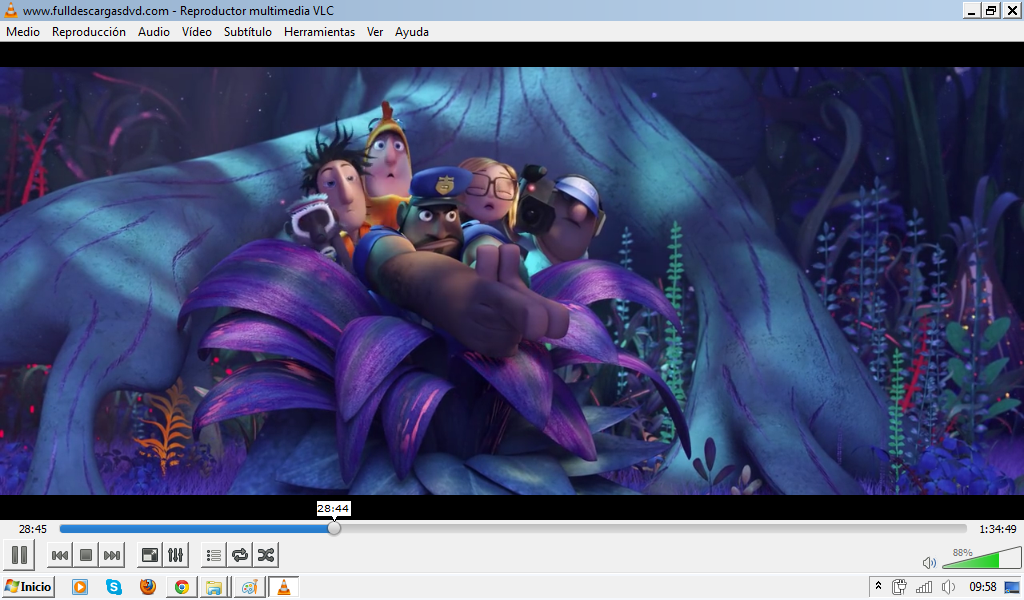Click the green volume slider at 88%

(x=981, y=558)
